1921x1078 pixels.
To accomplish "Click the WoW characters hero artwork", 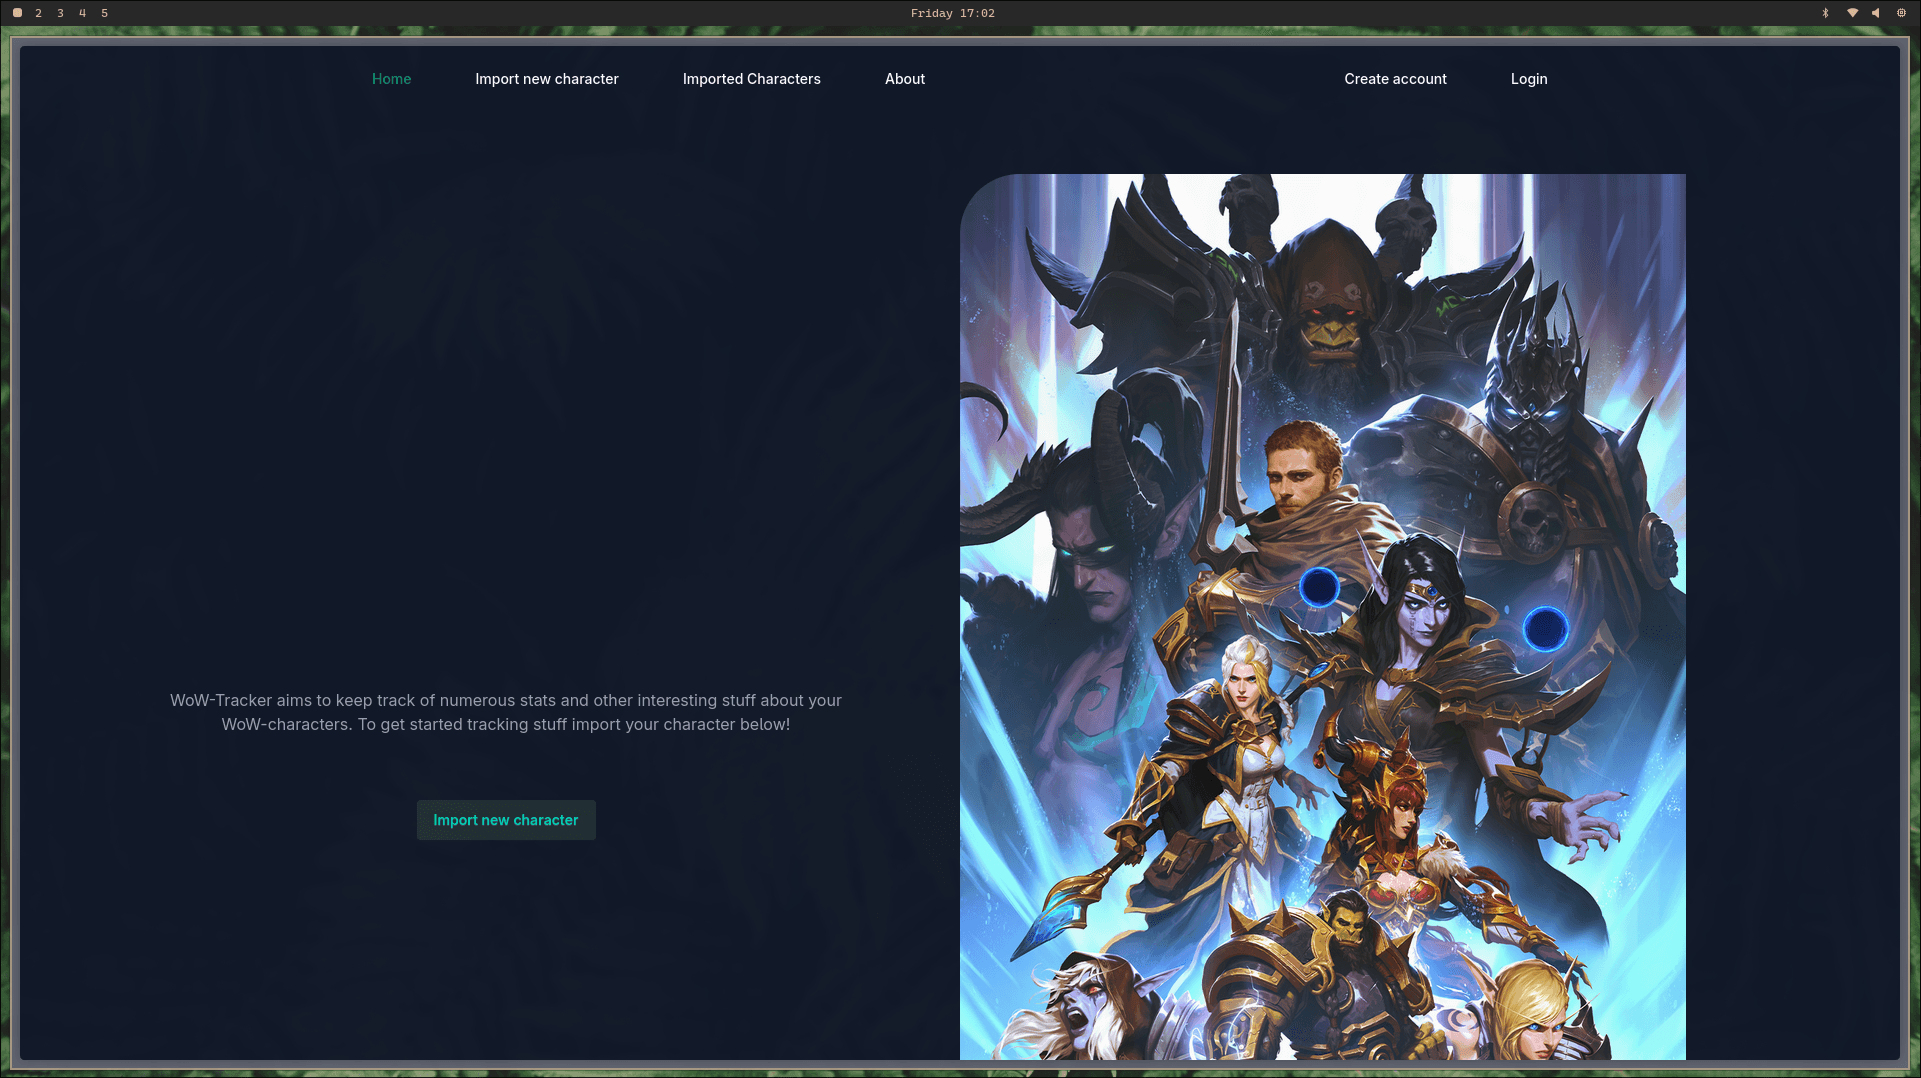I will [x=1322, y=617].
